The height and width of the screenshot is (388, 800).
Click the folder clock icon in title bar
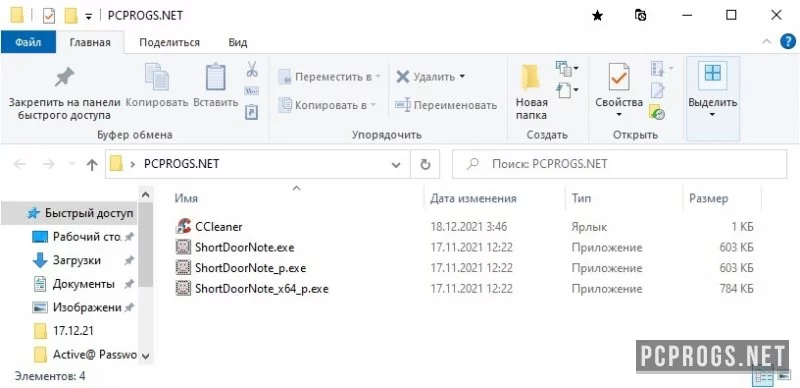pyautogui.click(x=640, y=15)
